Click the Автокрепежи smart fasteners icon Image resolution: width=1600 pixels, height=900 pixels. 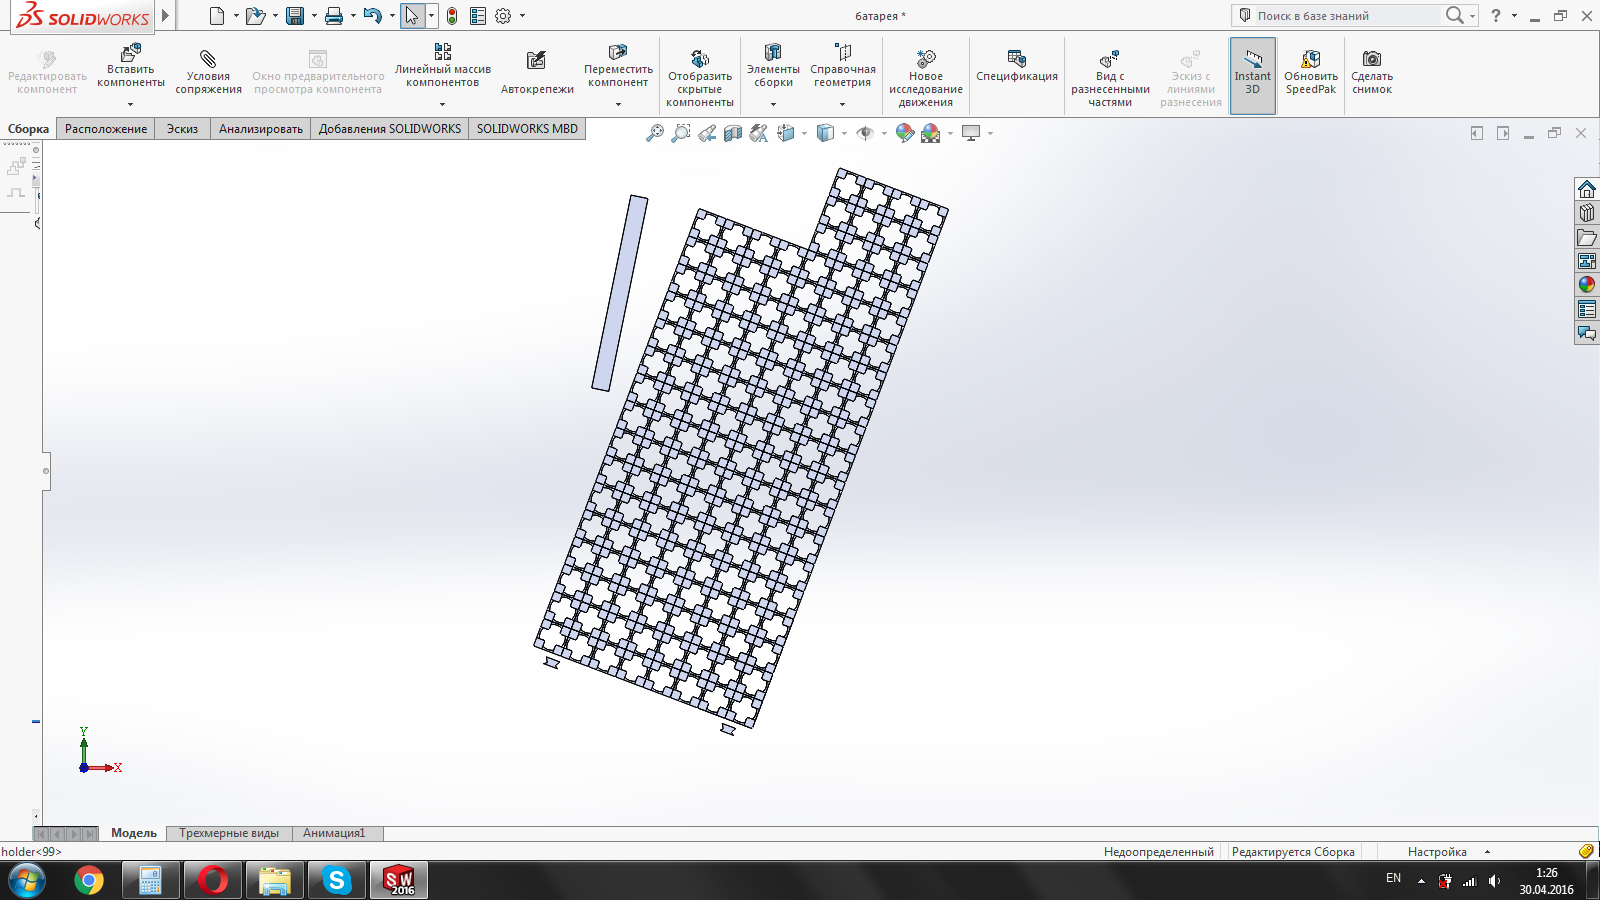click(x=537, y=61)
